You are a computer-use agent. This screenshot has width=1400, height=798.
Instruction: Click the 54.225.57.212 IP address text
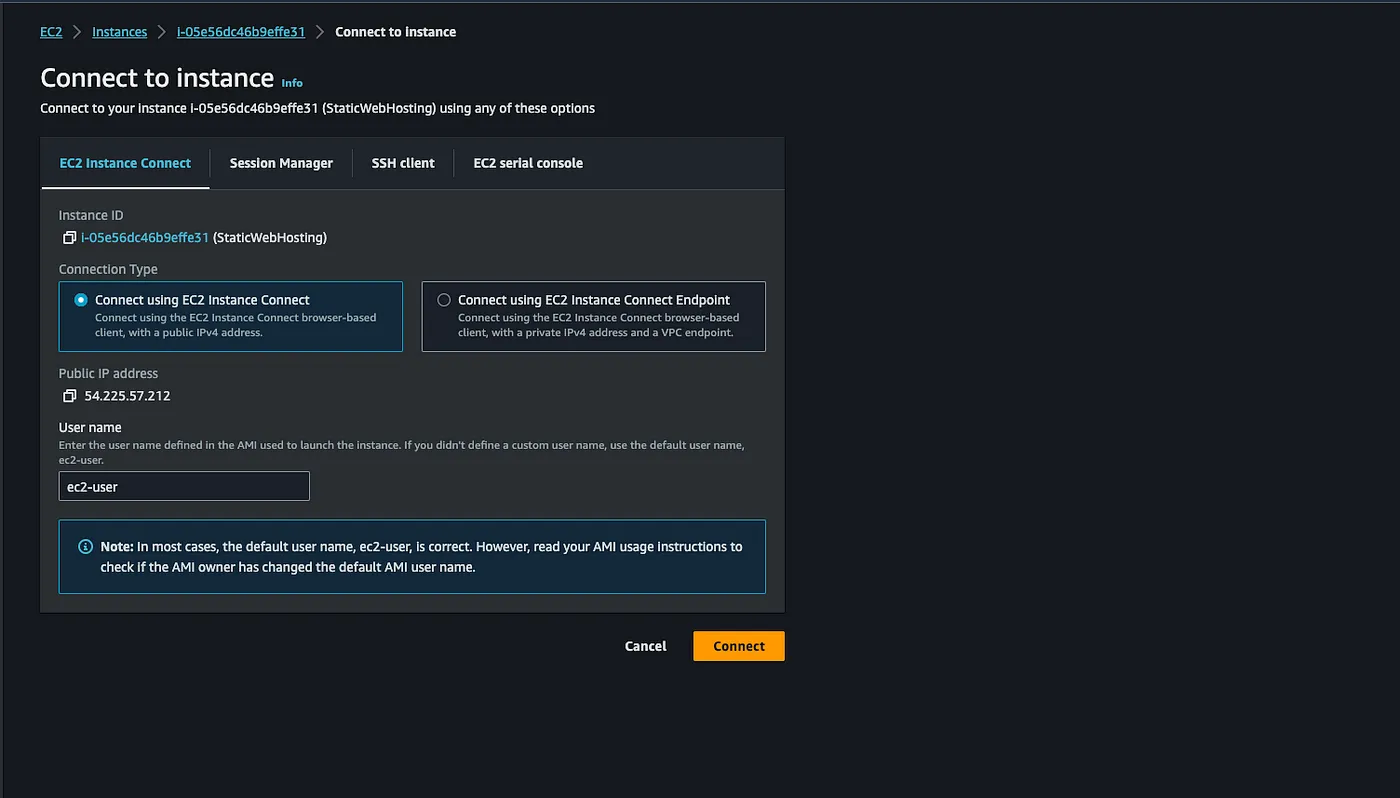point(127,396)
